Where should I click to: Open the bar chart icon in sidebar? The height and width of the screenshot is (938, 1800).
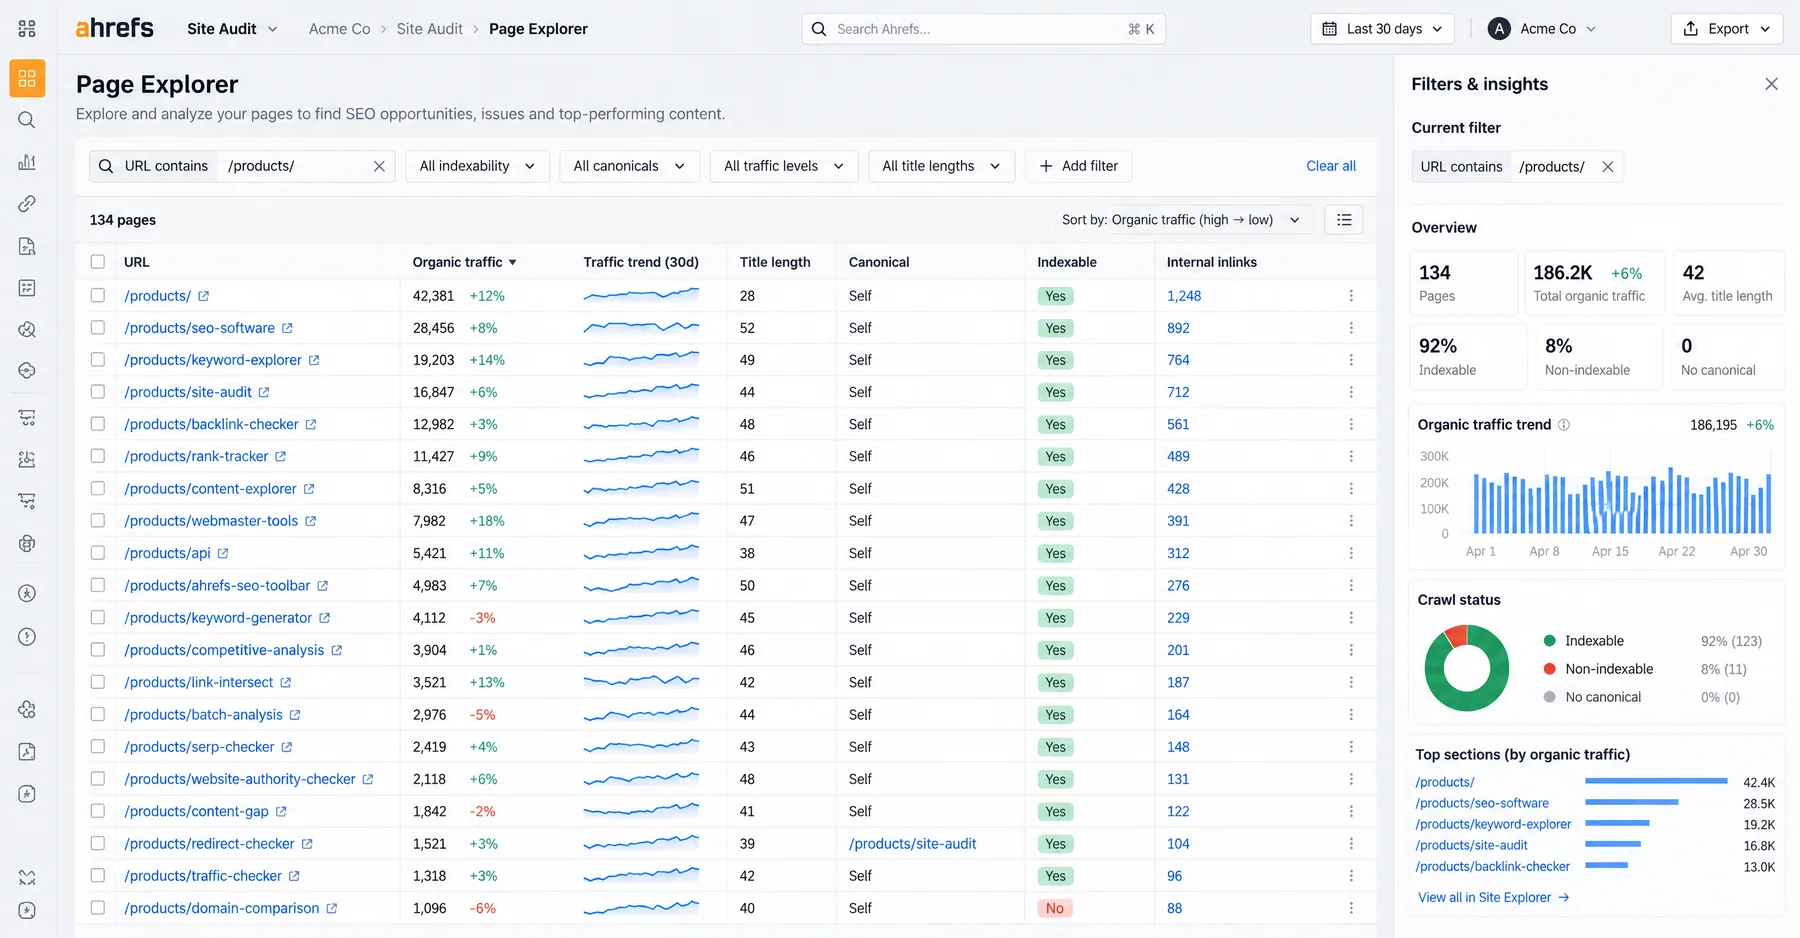pyautogui.click(x=27, y=162)
